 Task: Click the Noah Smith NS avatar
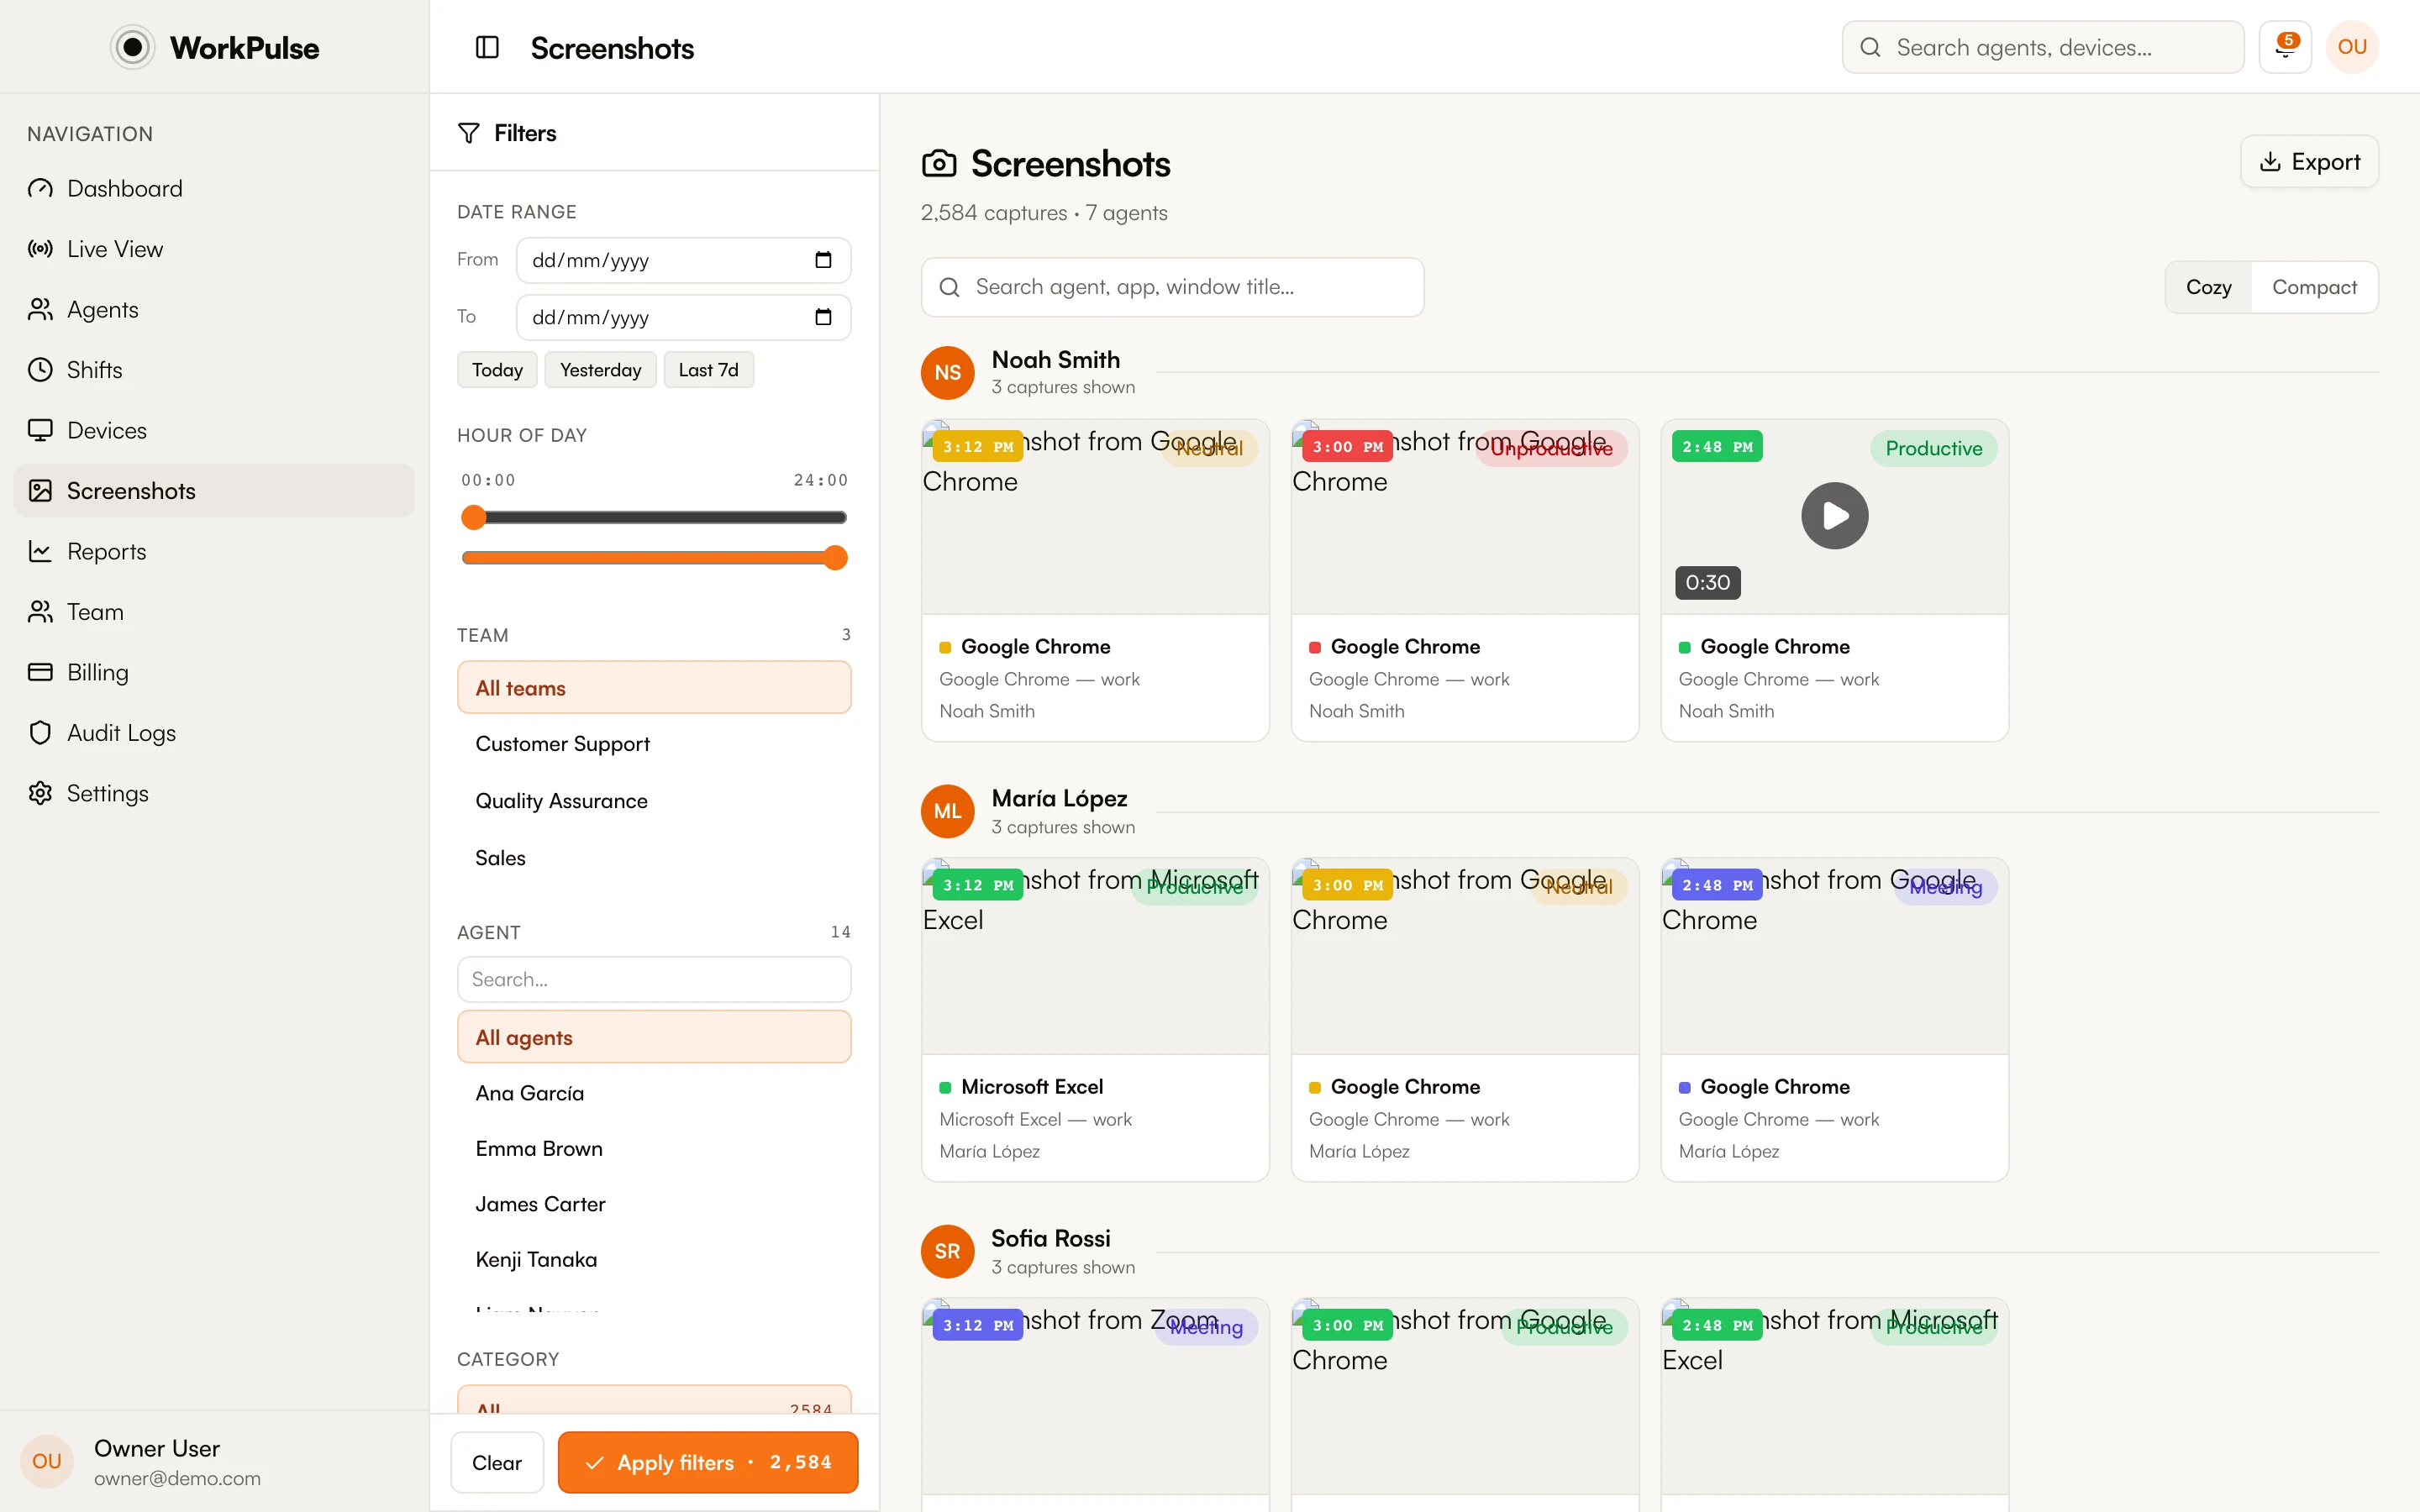(x=947, y=373)
